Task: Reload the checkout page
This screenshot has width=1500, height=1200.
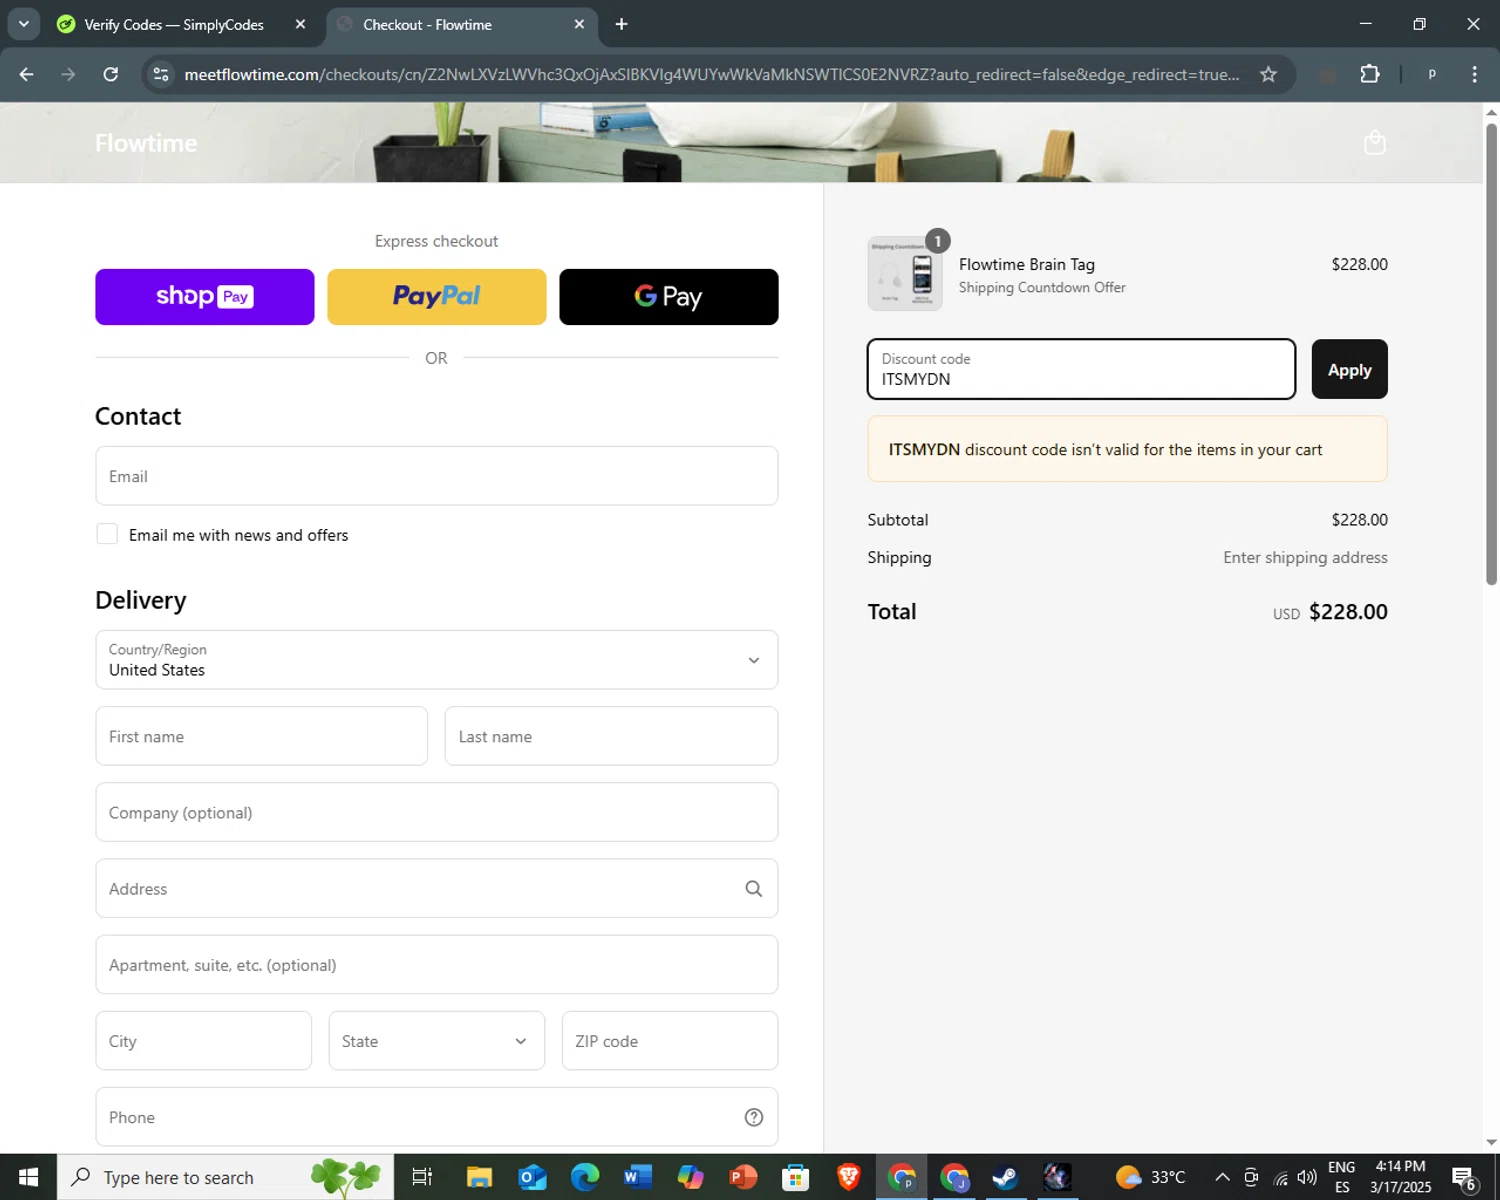Action: coord(111,74)
